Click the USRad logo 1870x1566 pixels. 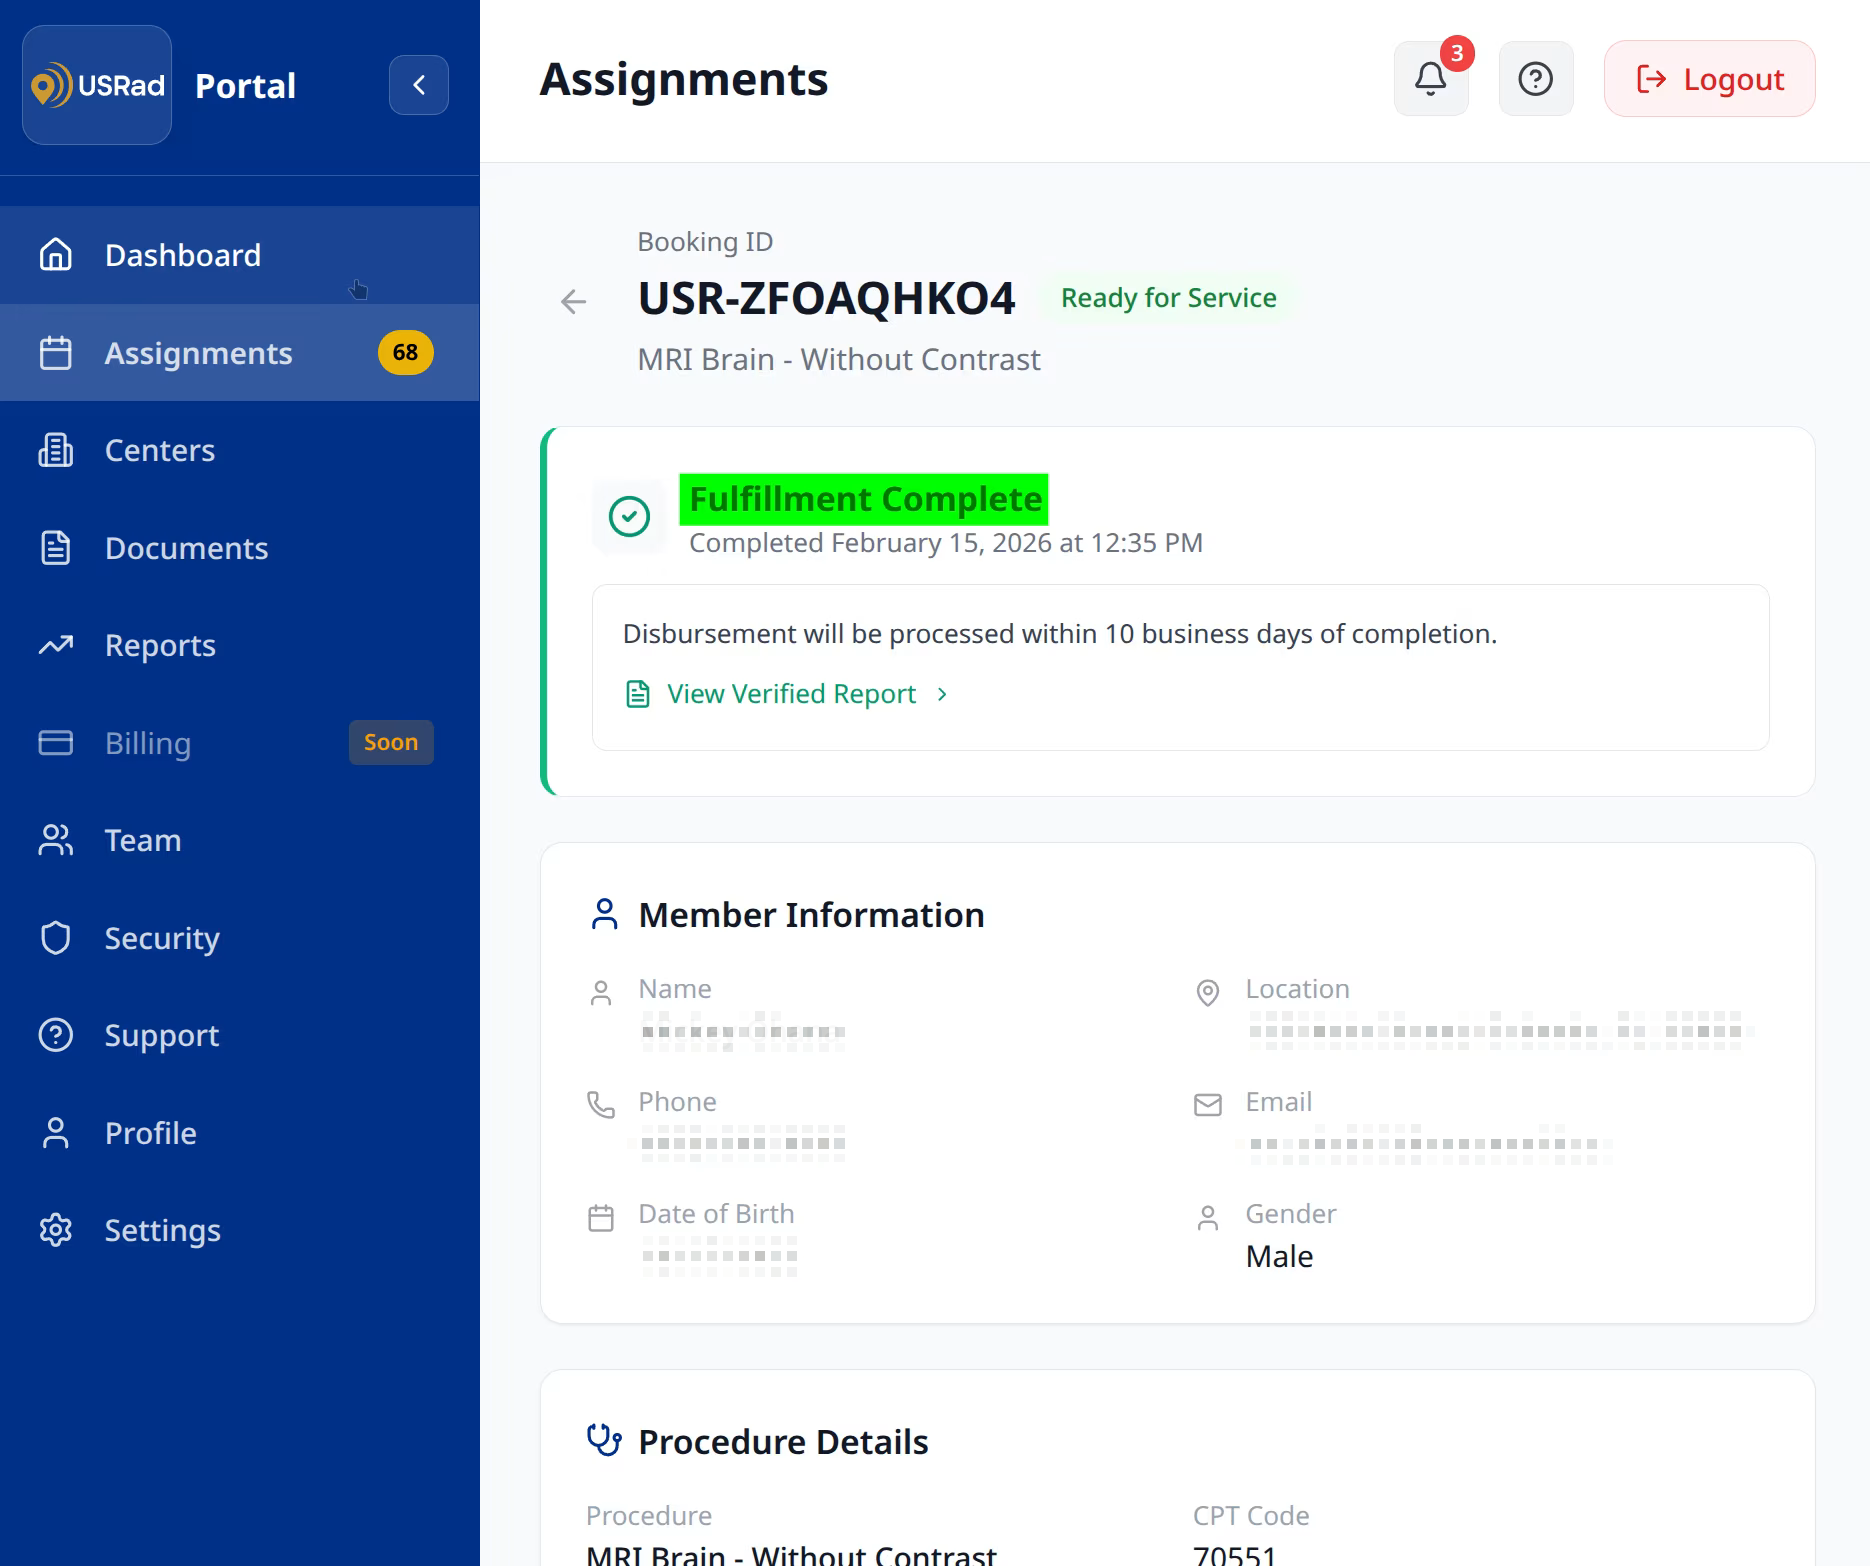pyautogui.click(x=96, y=85)
